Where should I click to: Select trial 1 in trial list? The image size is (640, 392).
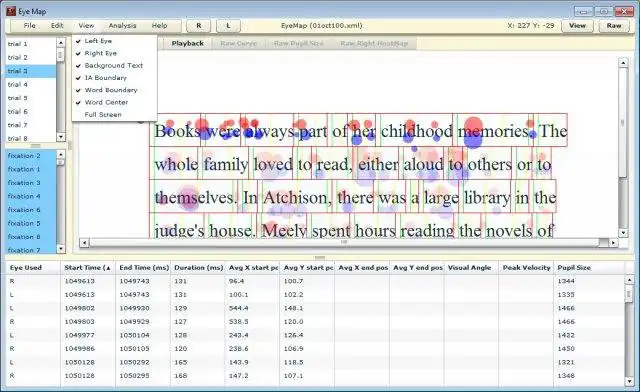[x=31, y=44]
